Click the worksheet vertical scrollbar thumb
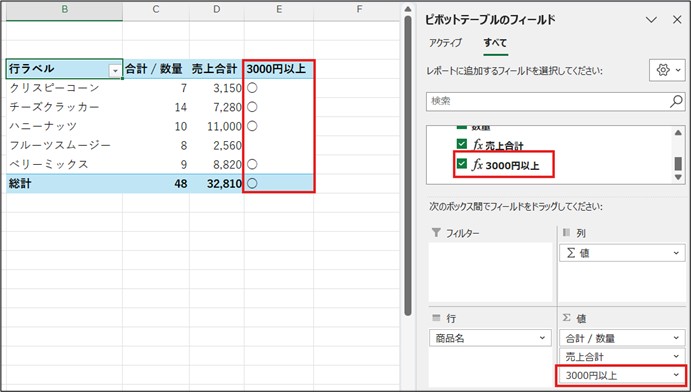Viewport: 691px width, 392px height. [x=408, y=165]
